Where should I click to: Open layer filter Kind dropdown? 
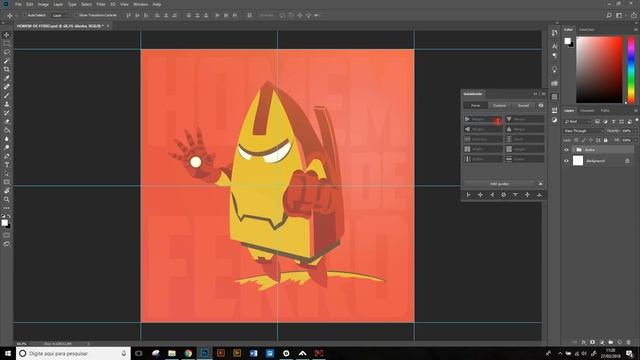point(578,122)
